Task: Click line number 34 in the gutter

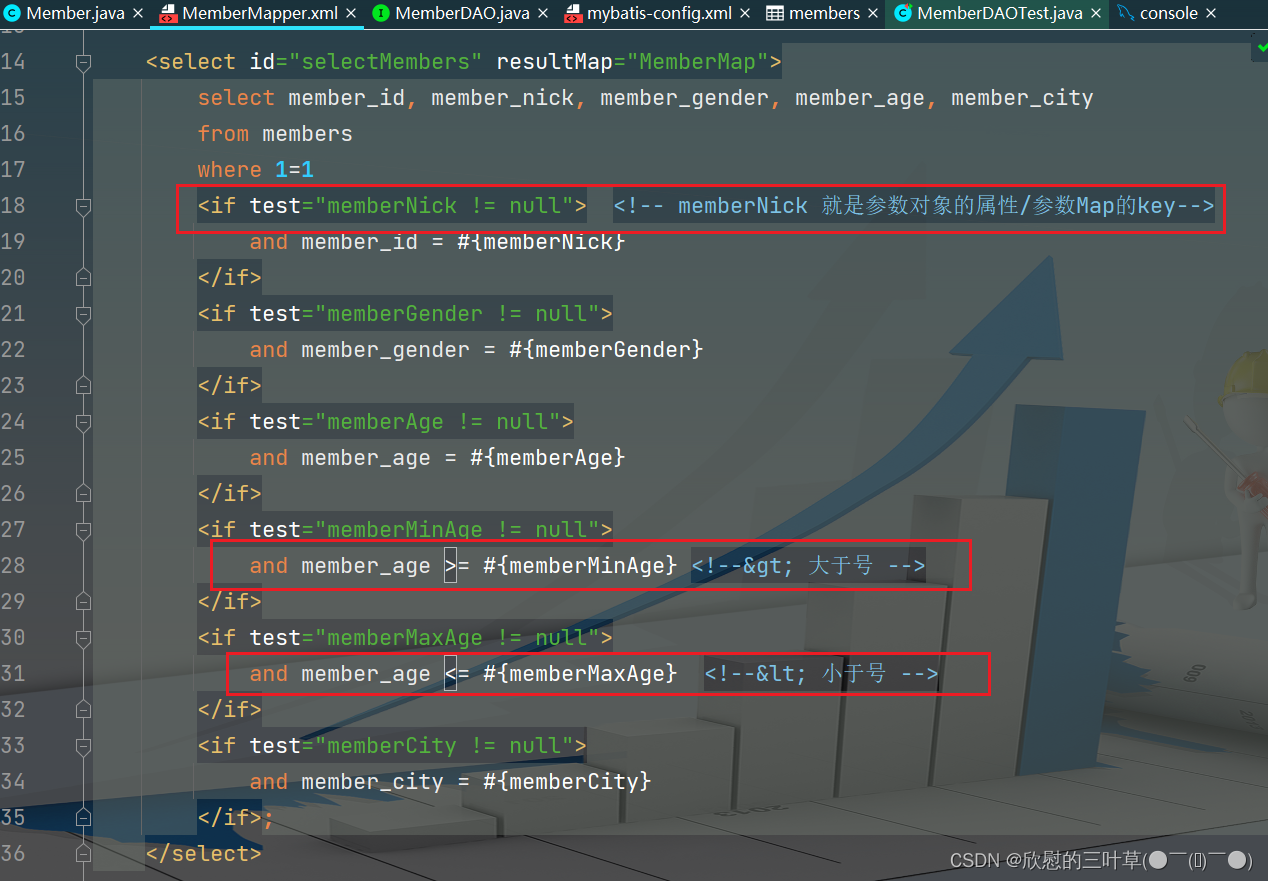Action: coord(13,782)
